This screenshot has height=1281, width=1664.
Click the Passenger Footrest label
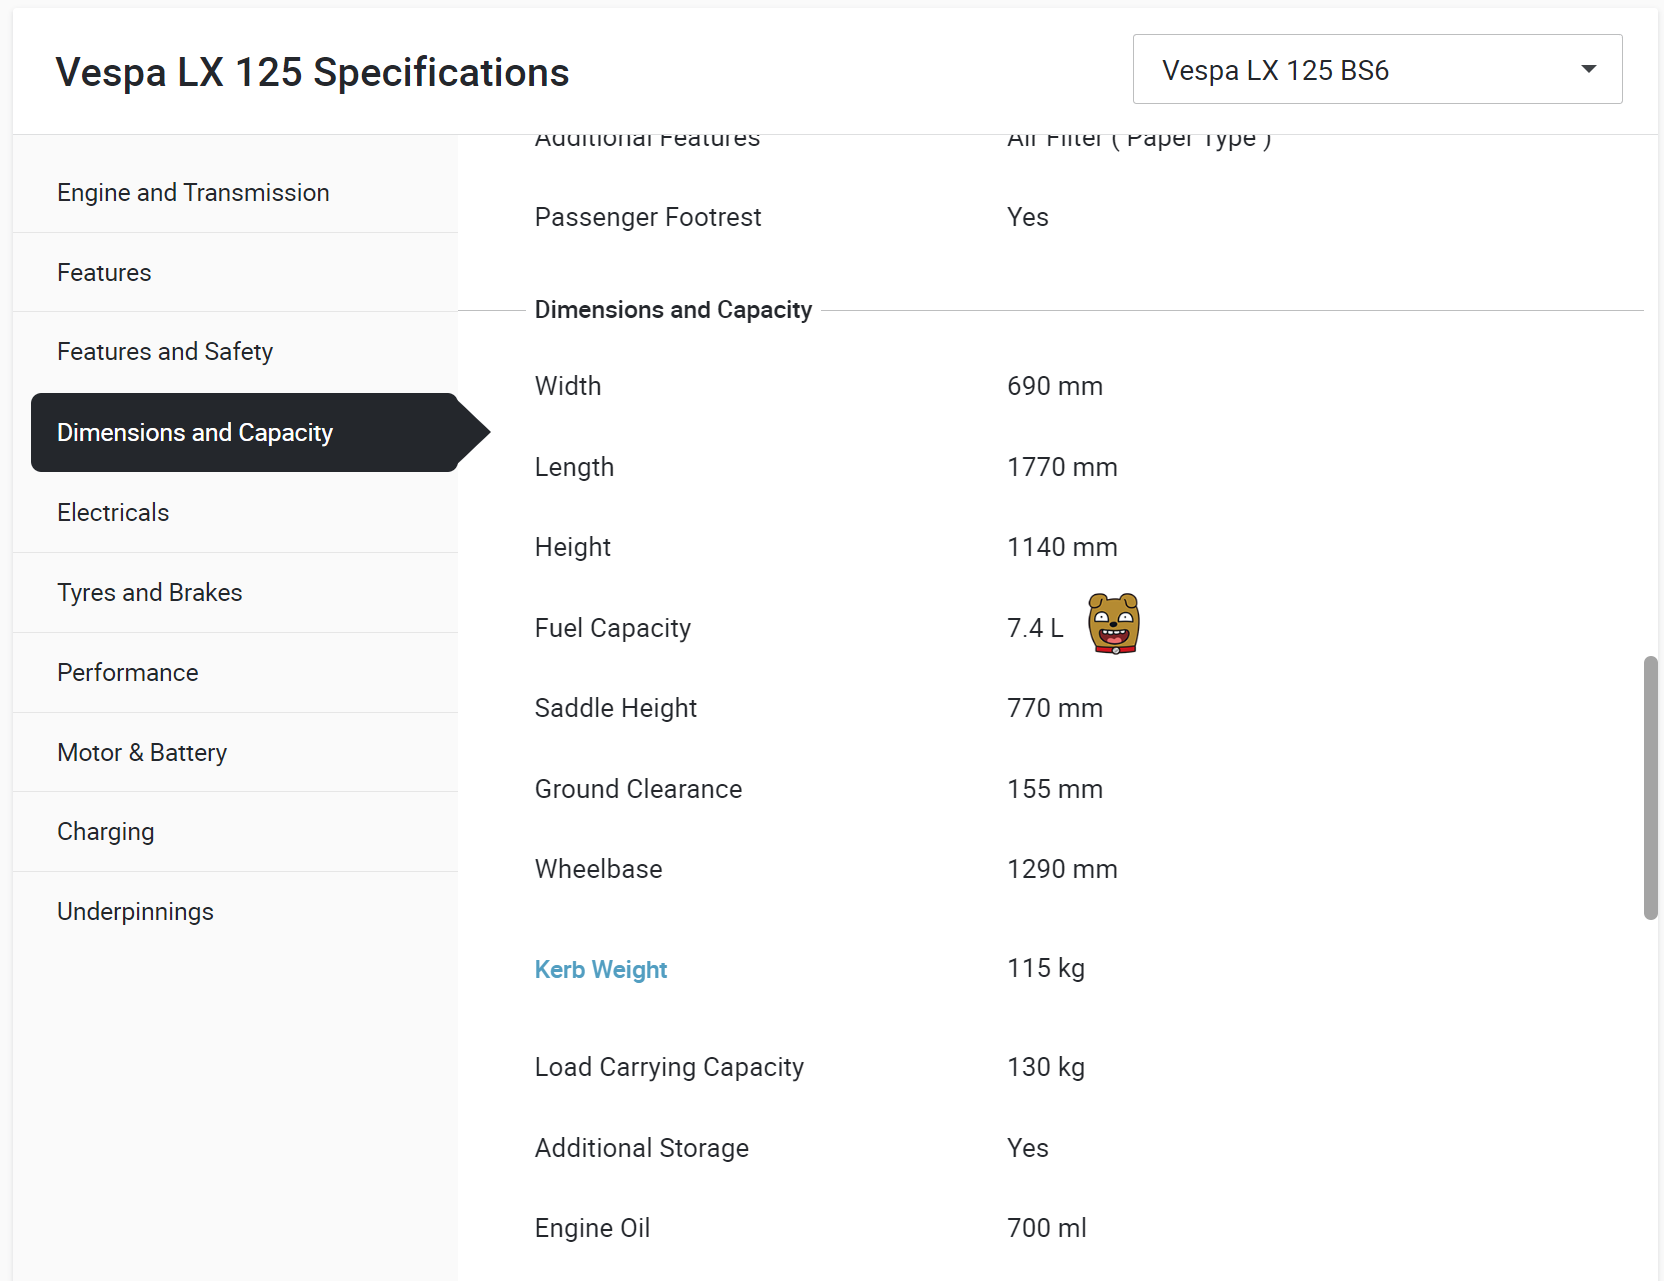pos(648,217)
